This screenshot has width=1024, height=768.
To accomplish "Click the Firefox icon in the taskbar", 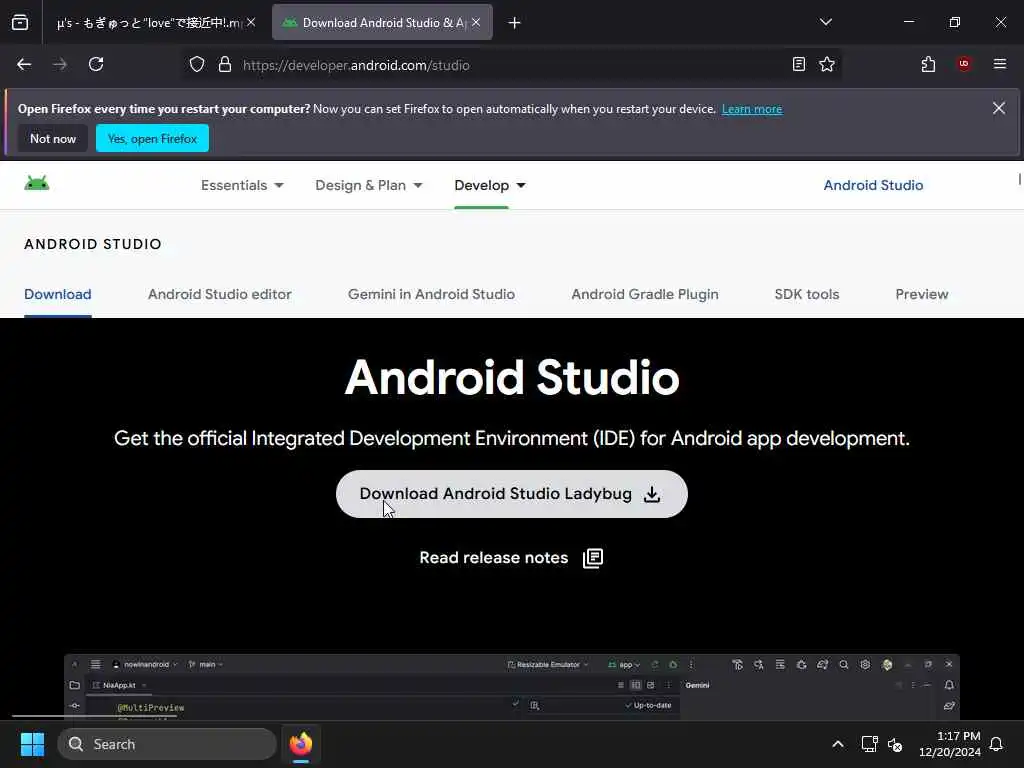I will 301,744.
